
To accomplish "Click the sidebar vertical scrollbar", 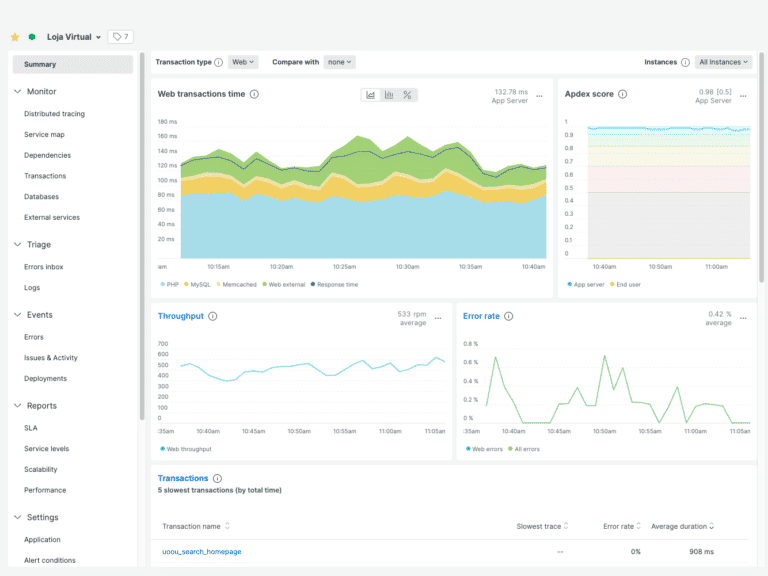I will [142, 236].
